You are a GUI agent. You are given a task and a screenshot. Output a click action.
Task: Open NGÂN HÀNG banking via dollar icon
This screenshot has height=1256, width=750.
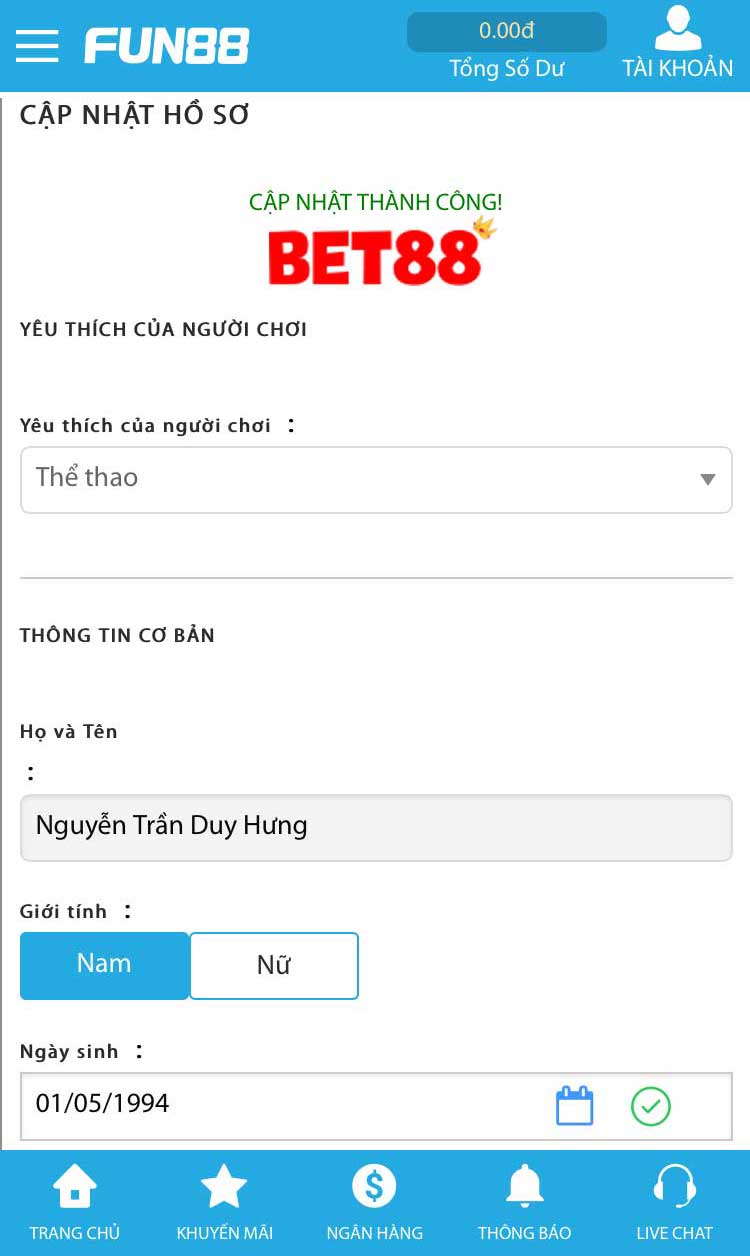click(375, 1187)
